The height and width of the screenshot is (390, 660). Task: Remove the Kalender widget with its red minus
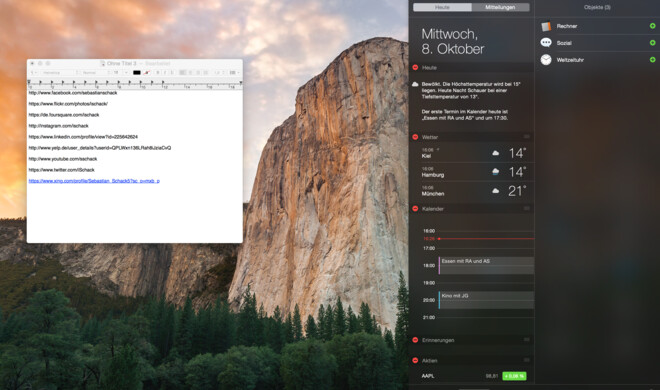coord(415,208)
